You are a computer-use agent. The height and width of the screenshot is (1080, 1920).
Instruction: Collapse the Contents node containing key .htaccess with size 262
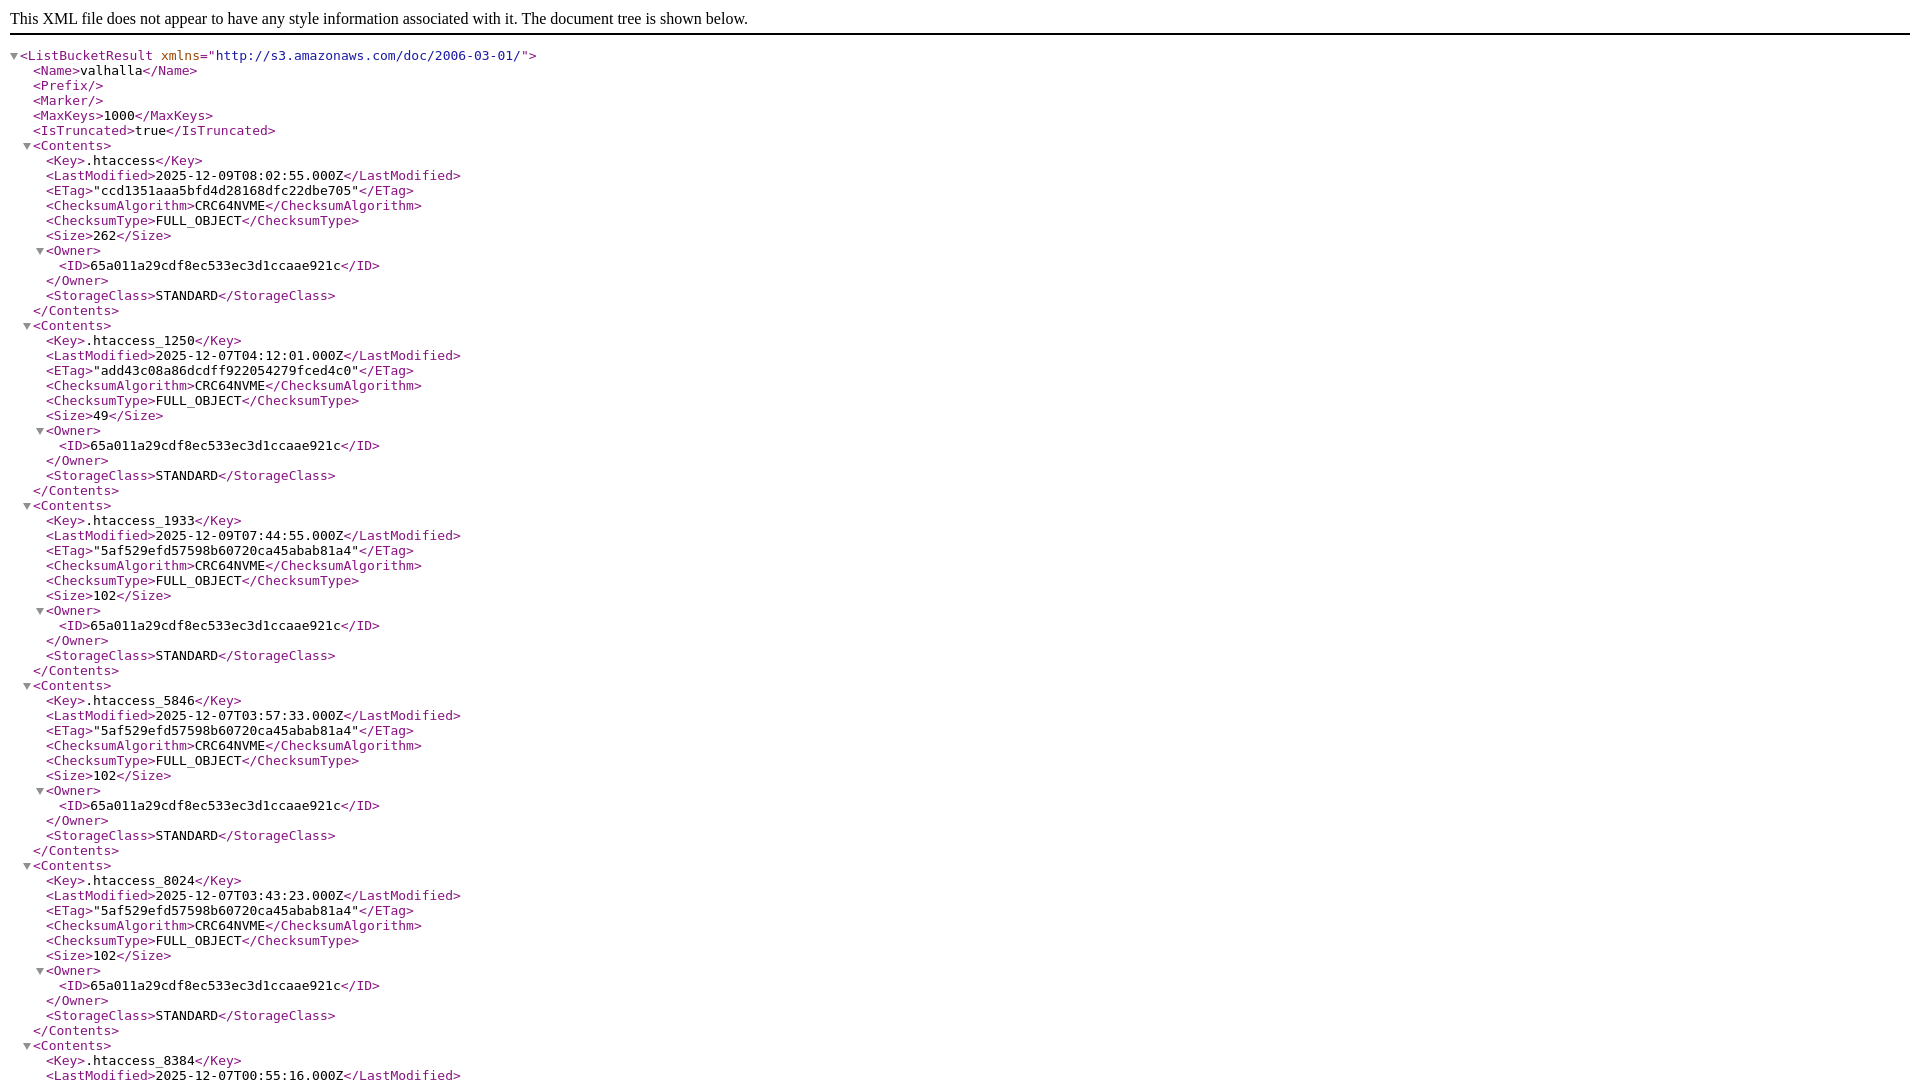coord(27,146)
